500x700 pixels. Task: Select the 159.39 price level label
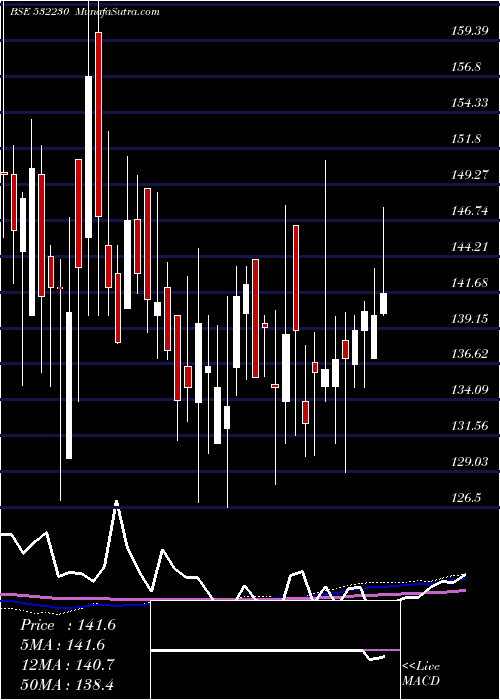click(469, 31)
